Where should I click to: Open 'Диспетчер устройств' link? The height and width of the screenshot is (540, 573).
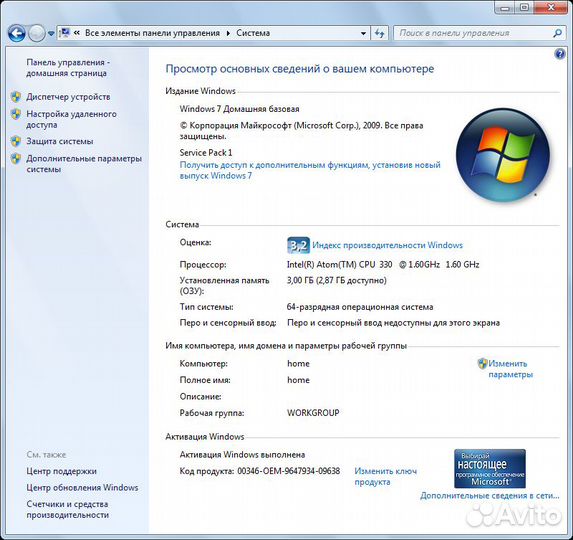click(x=68, y=97)
